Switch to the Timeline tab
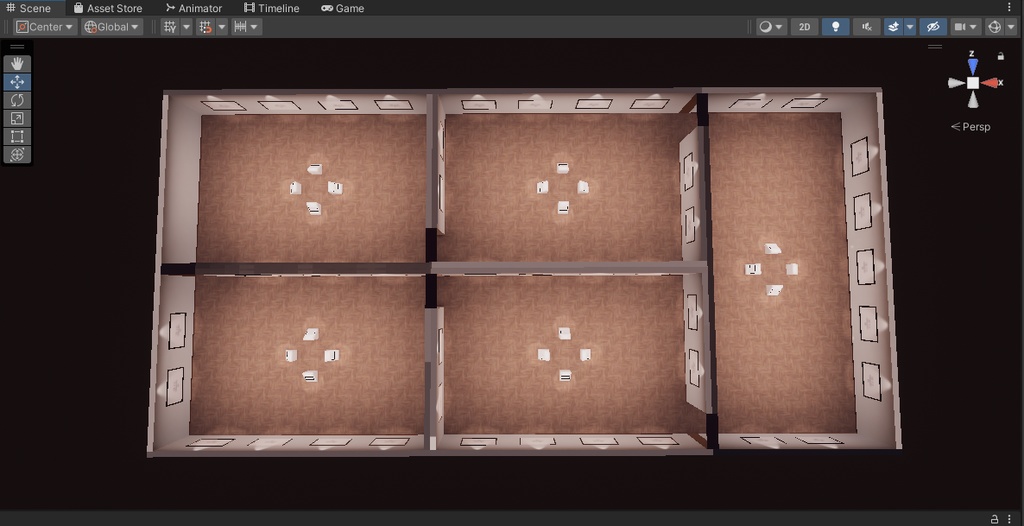Image resolution: width=1024 pixels, height=526 pixels. point(271,8)
